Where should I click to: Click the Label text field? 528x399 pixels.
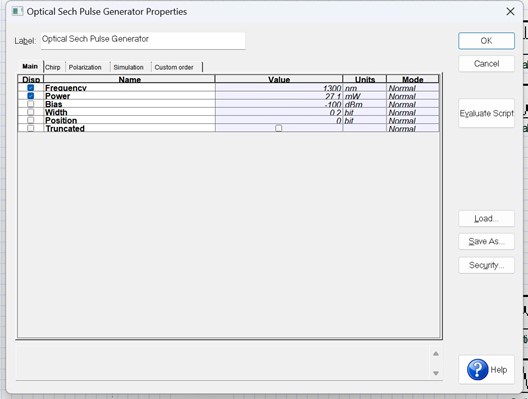pos(143,40)
